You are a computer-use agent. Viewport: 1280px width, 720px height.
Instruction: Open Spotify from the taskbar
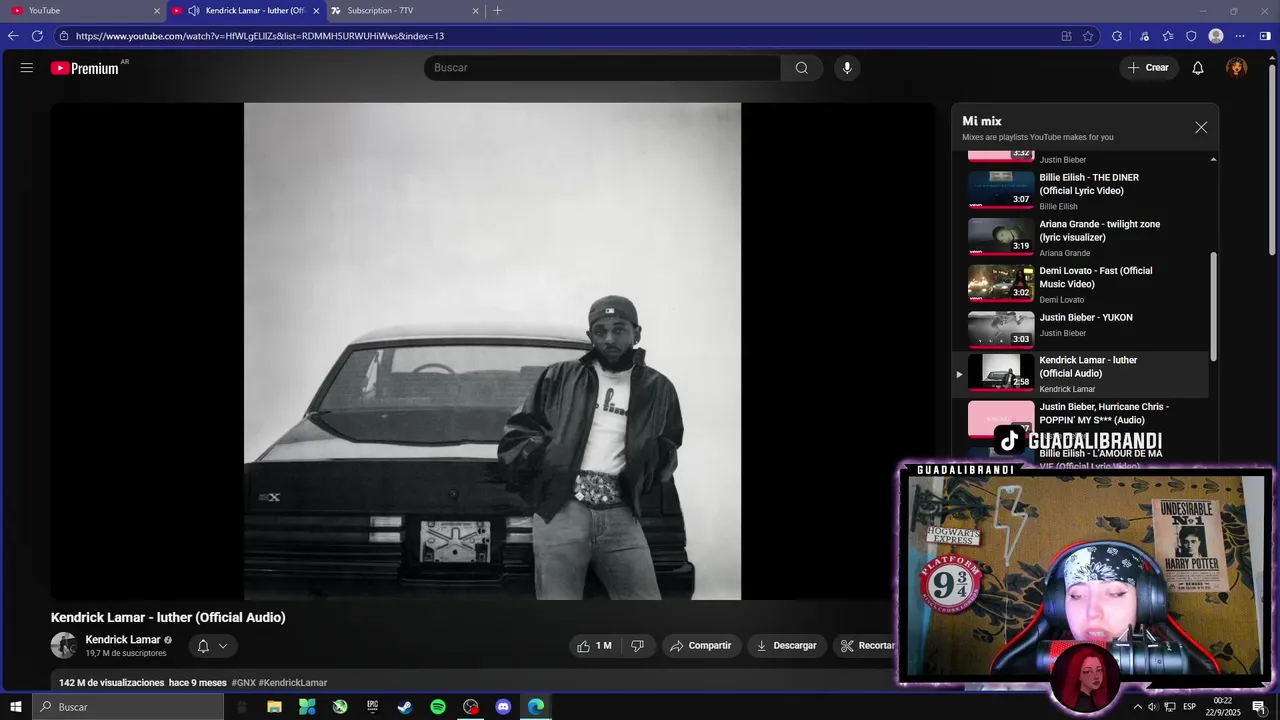pos(438,707)
